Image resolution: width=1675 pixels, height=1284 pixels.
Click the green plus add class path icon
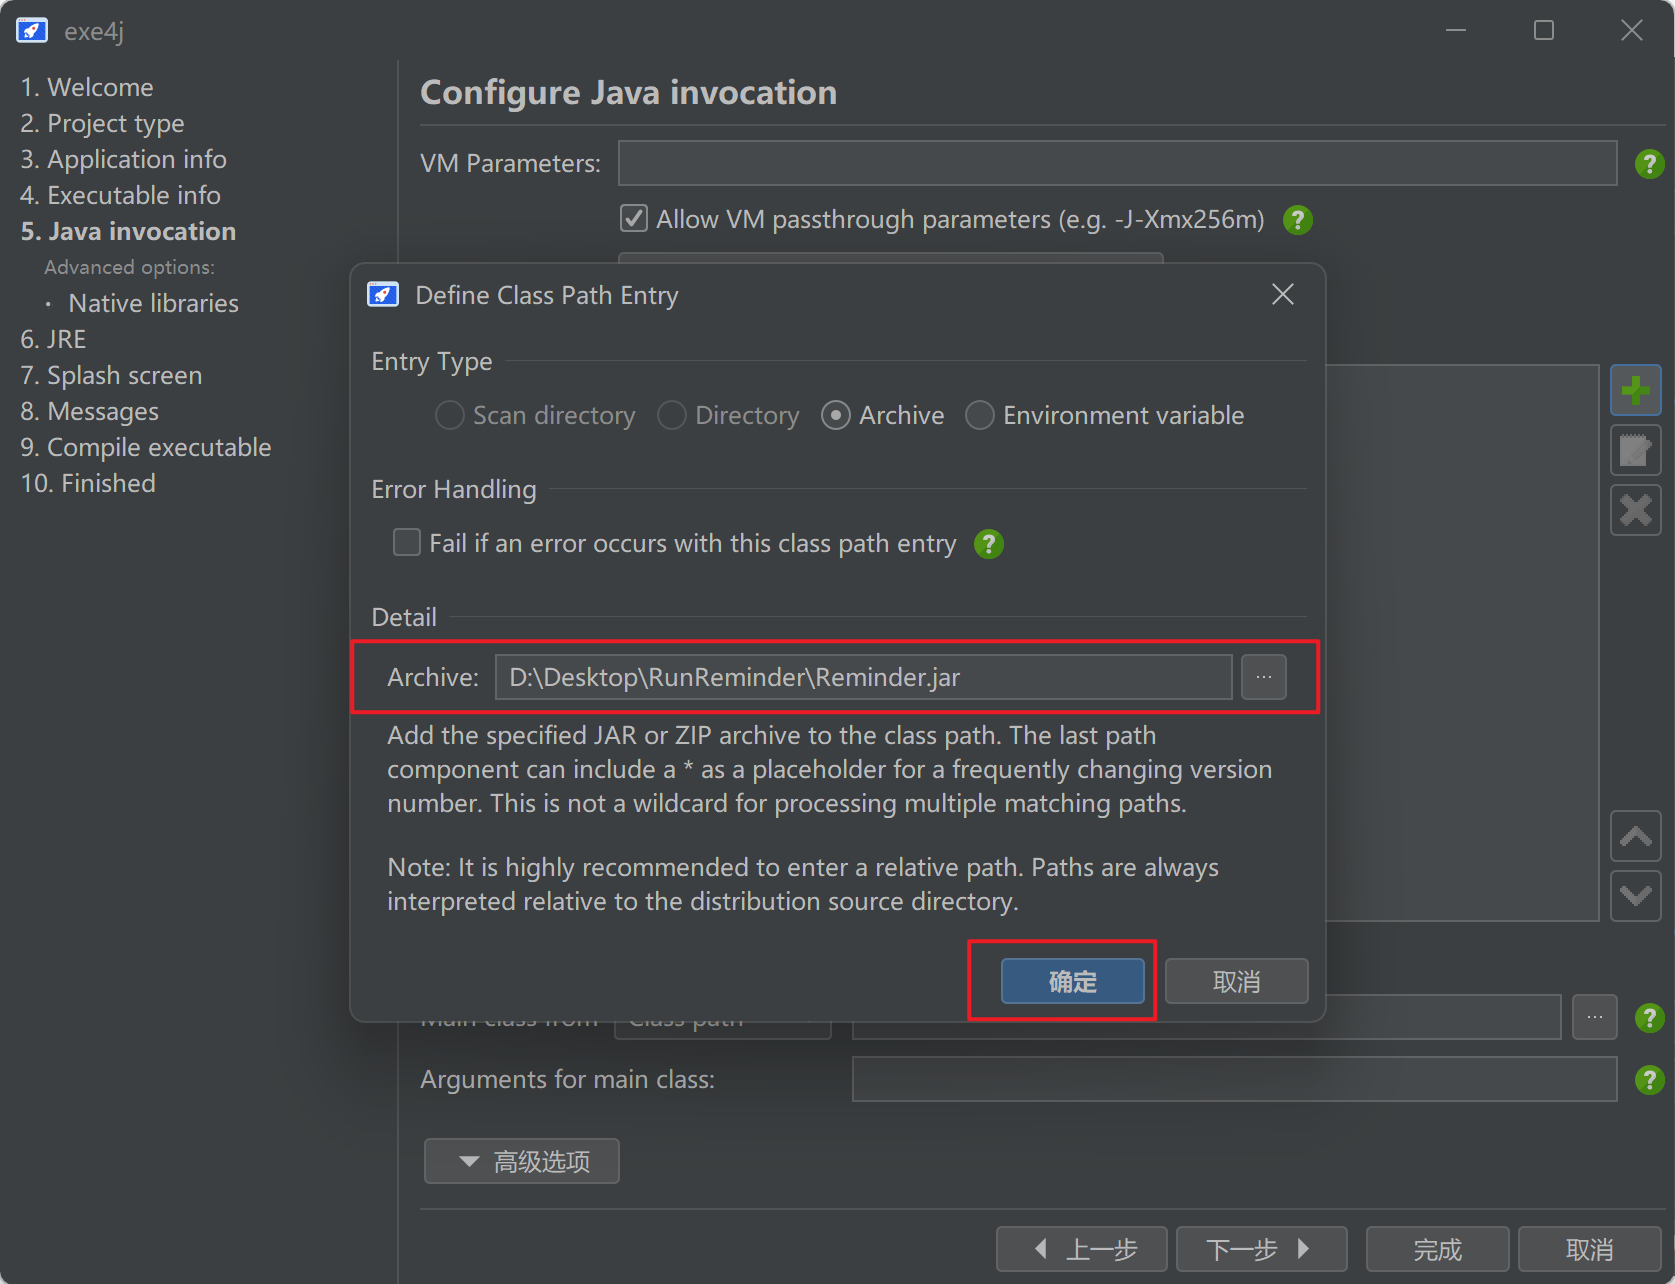point(1635,390)
